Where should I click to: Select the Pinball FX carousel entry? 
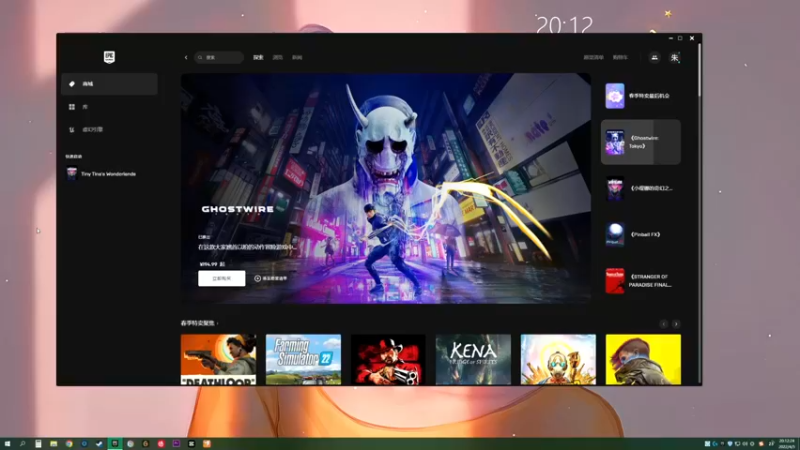641,234
